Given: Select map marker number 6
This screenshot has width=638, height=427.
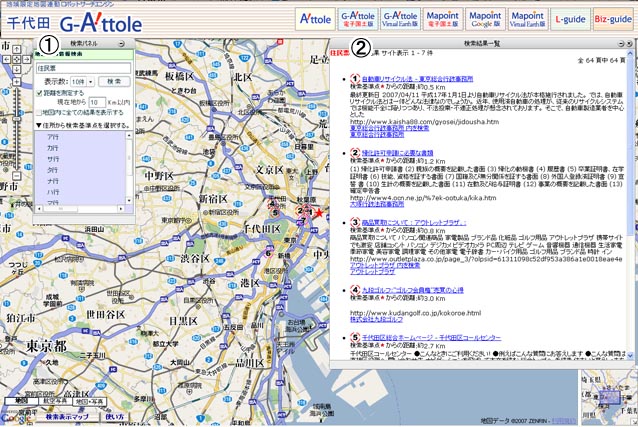Looking at the screenshot, I should click(x=268, y=253).
